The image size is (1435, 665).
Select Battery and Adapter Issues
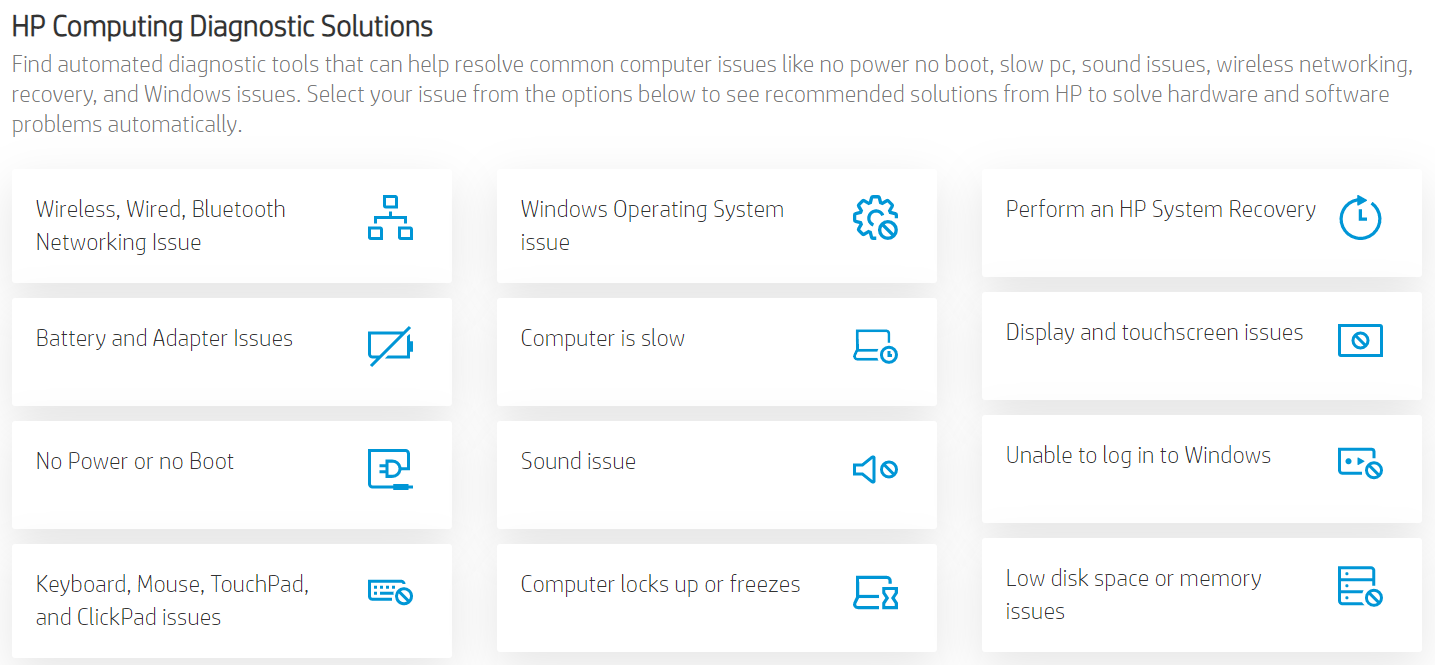pos(164,338)
